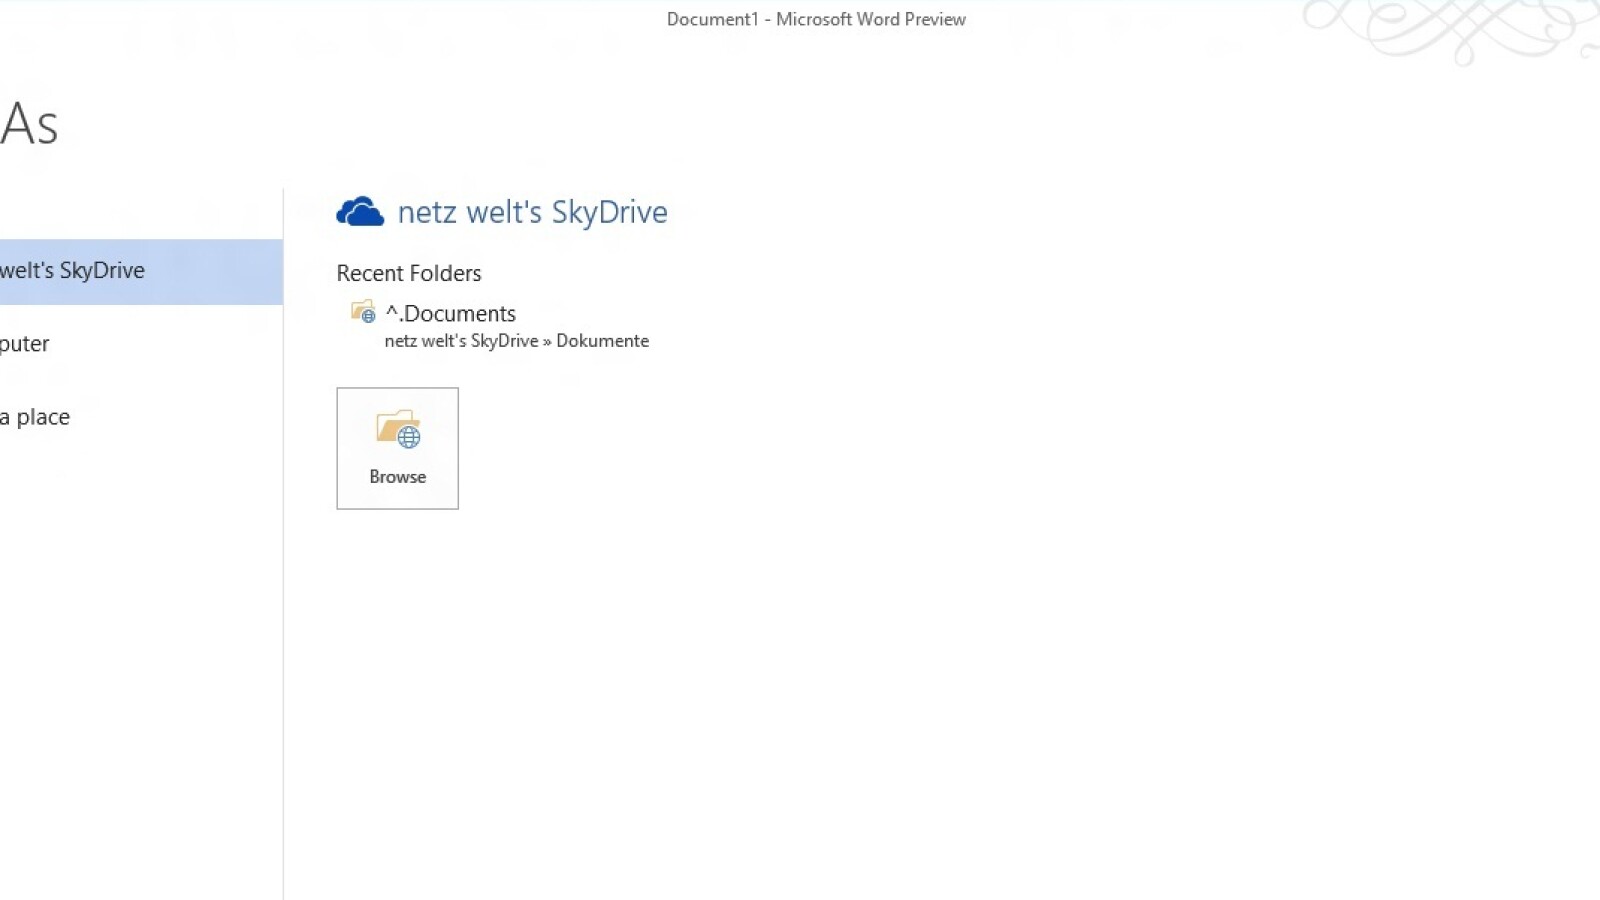Screen dimensions: 1600x900
Task: Click the small folder glyph under Recent Folders
Action: click(362, 312)
